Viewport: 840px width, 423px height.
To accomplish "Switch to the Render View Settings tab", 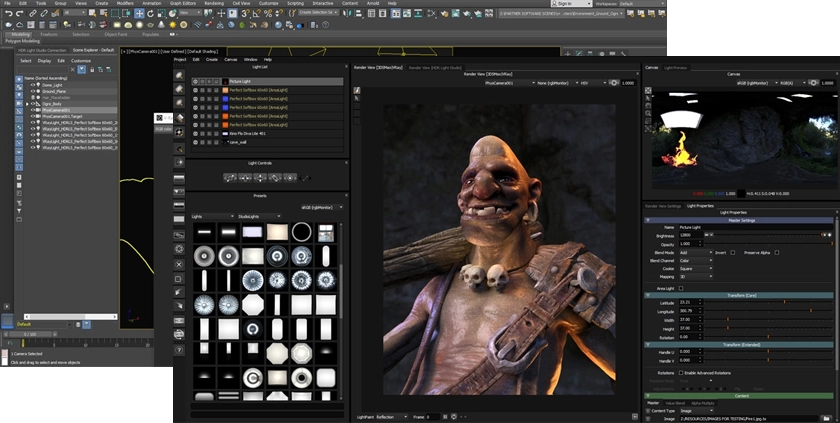I will coord(663,206).
